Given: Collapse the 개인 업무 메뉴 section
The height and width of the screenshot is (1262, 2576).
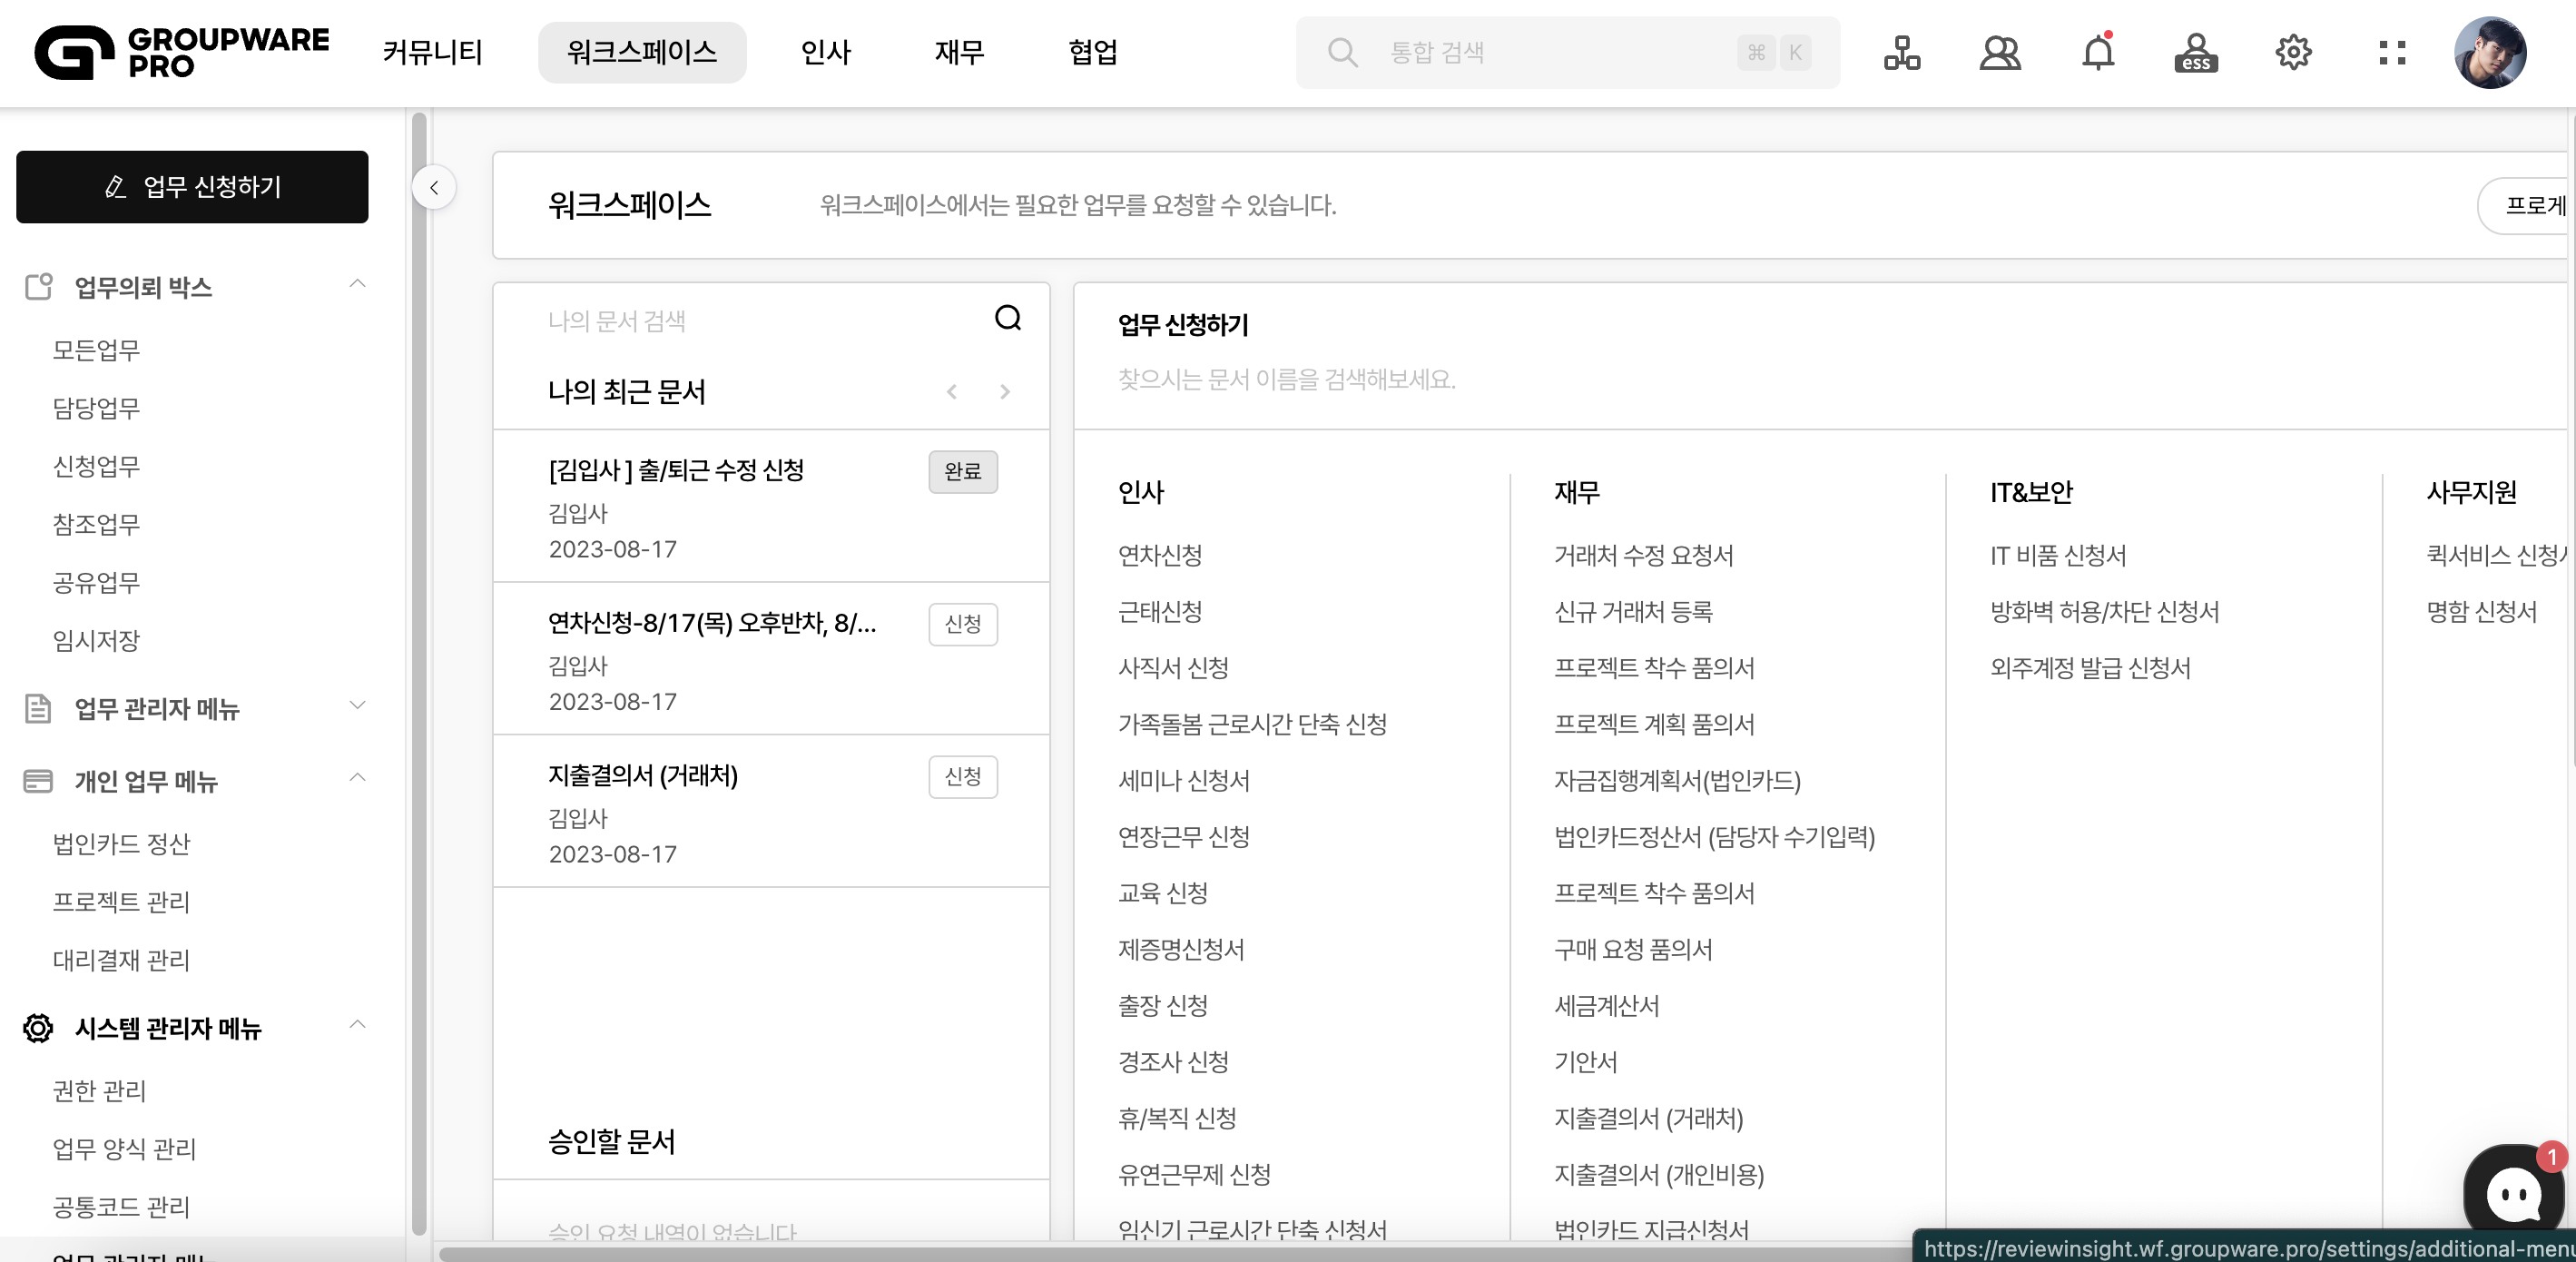Looking at the screenshot, I should pos(357,779).
